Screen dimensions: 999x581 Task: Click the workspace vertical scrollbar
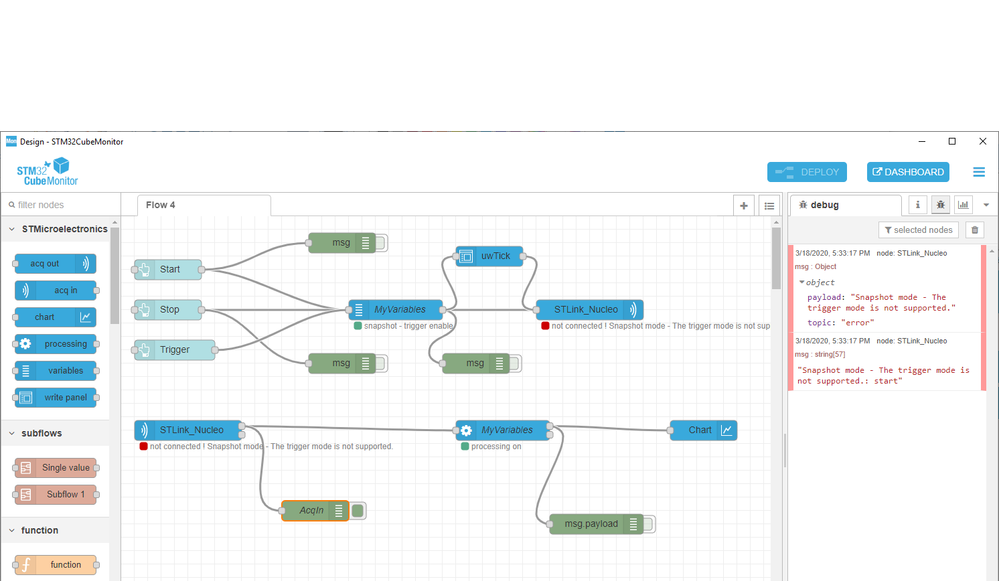point(776,258)
